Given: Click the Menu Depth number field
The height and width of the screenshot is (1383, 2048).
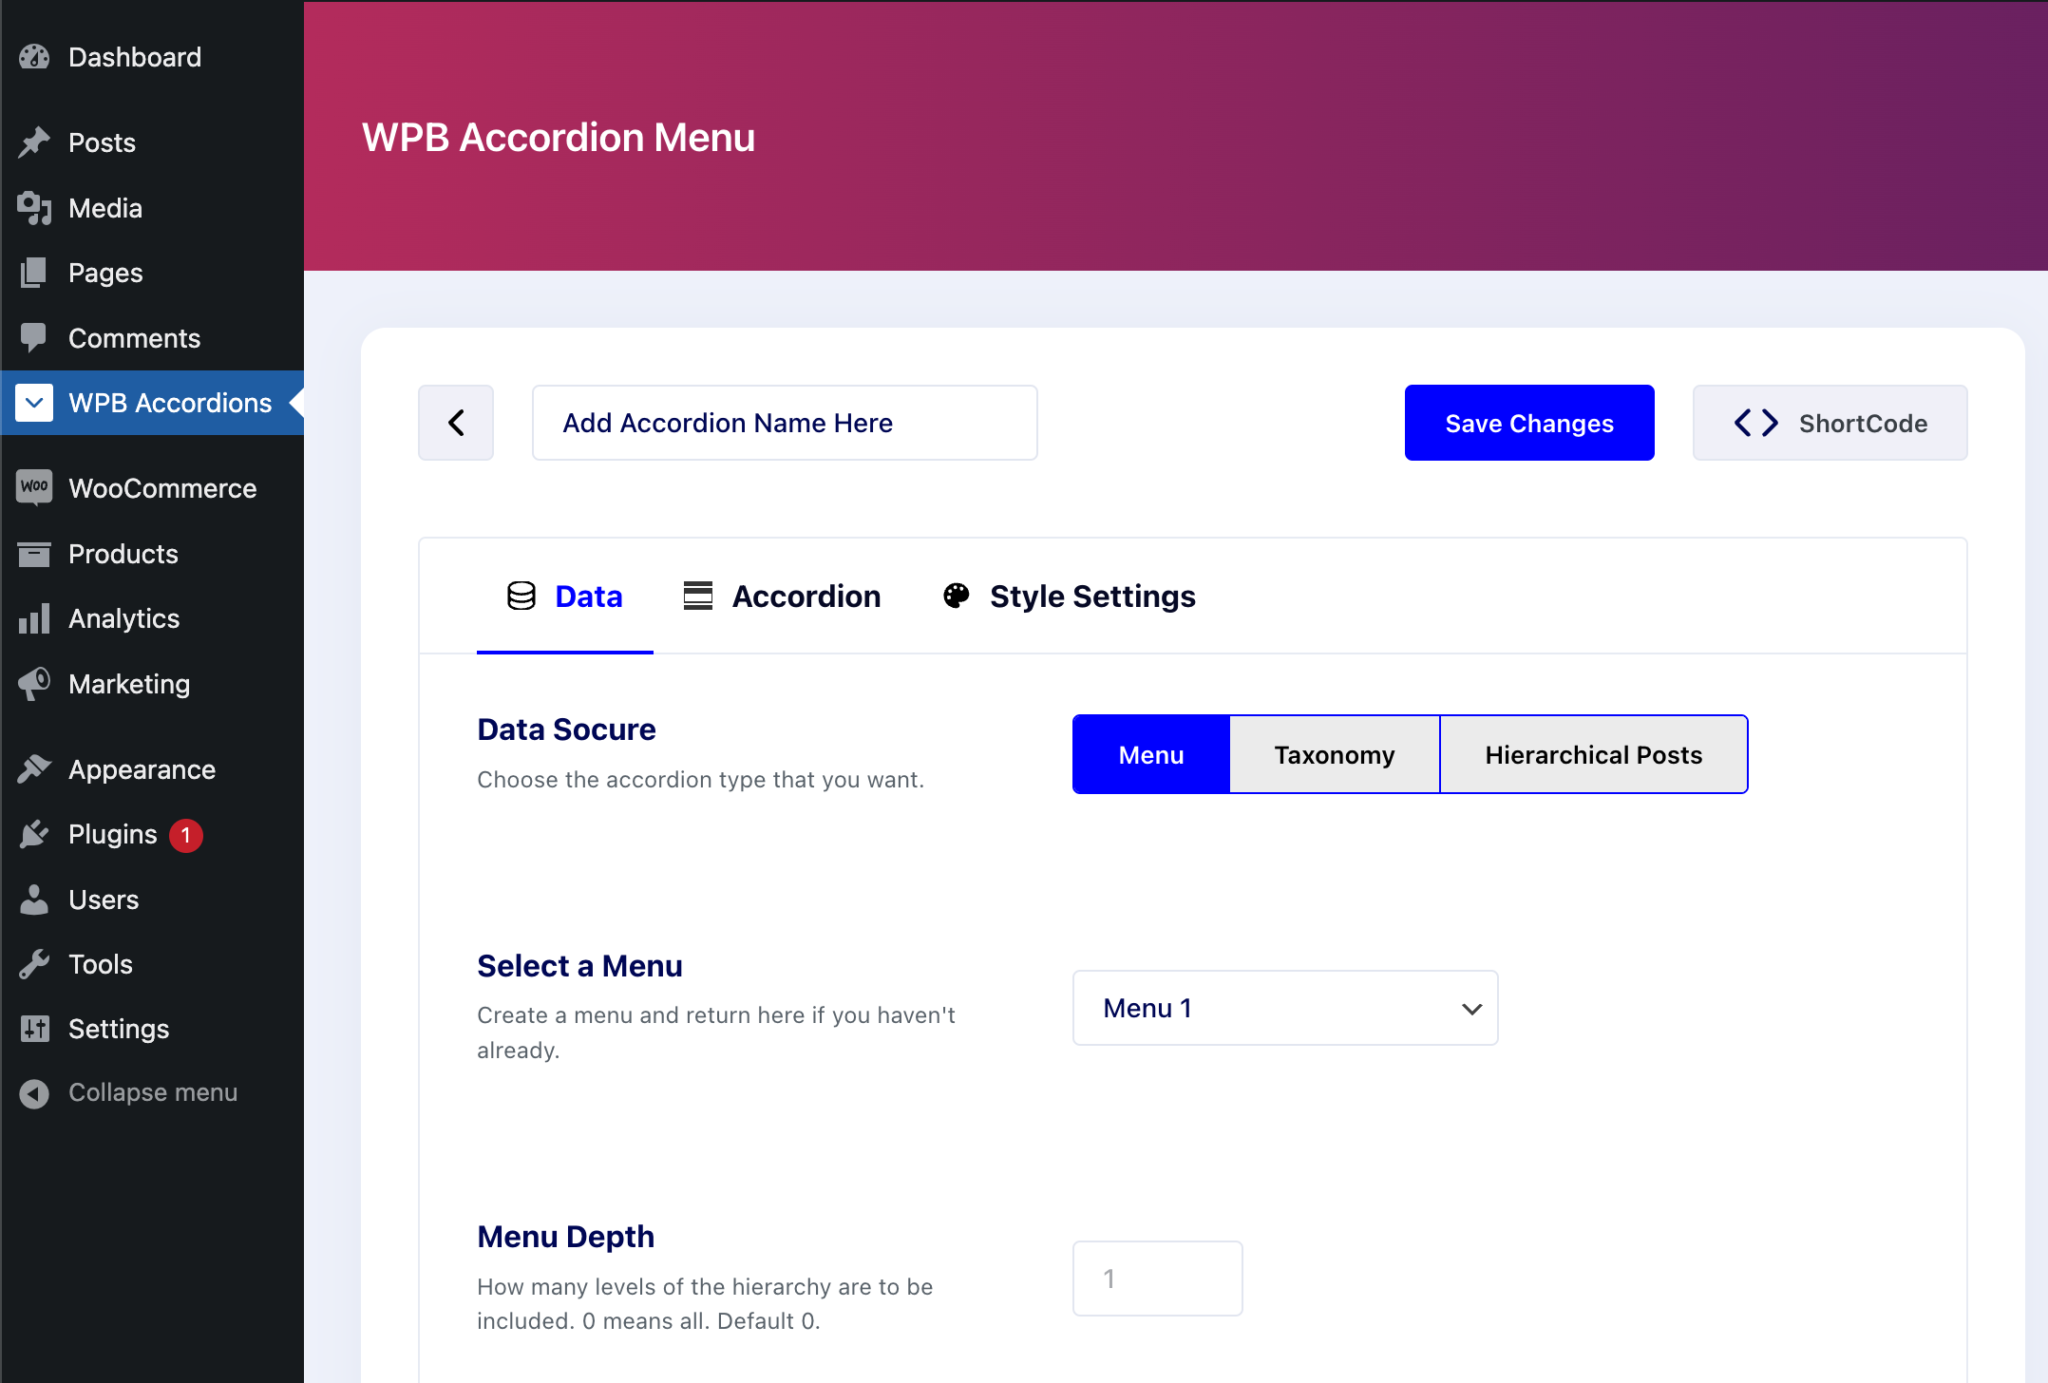Looking at the screenshot, I should 1156,1277.
